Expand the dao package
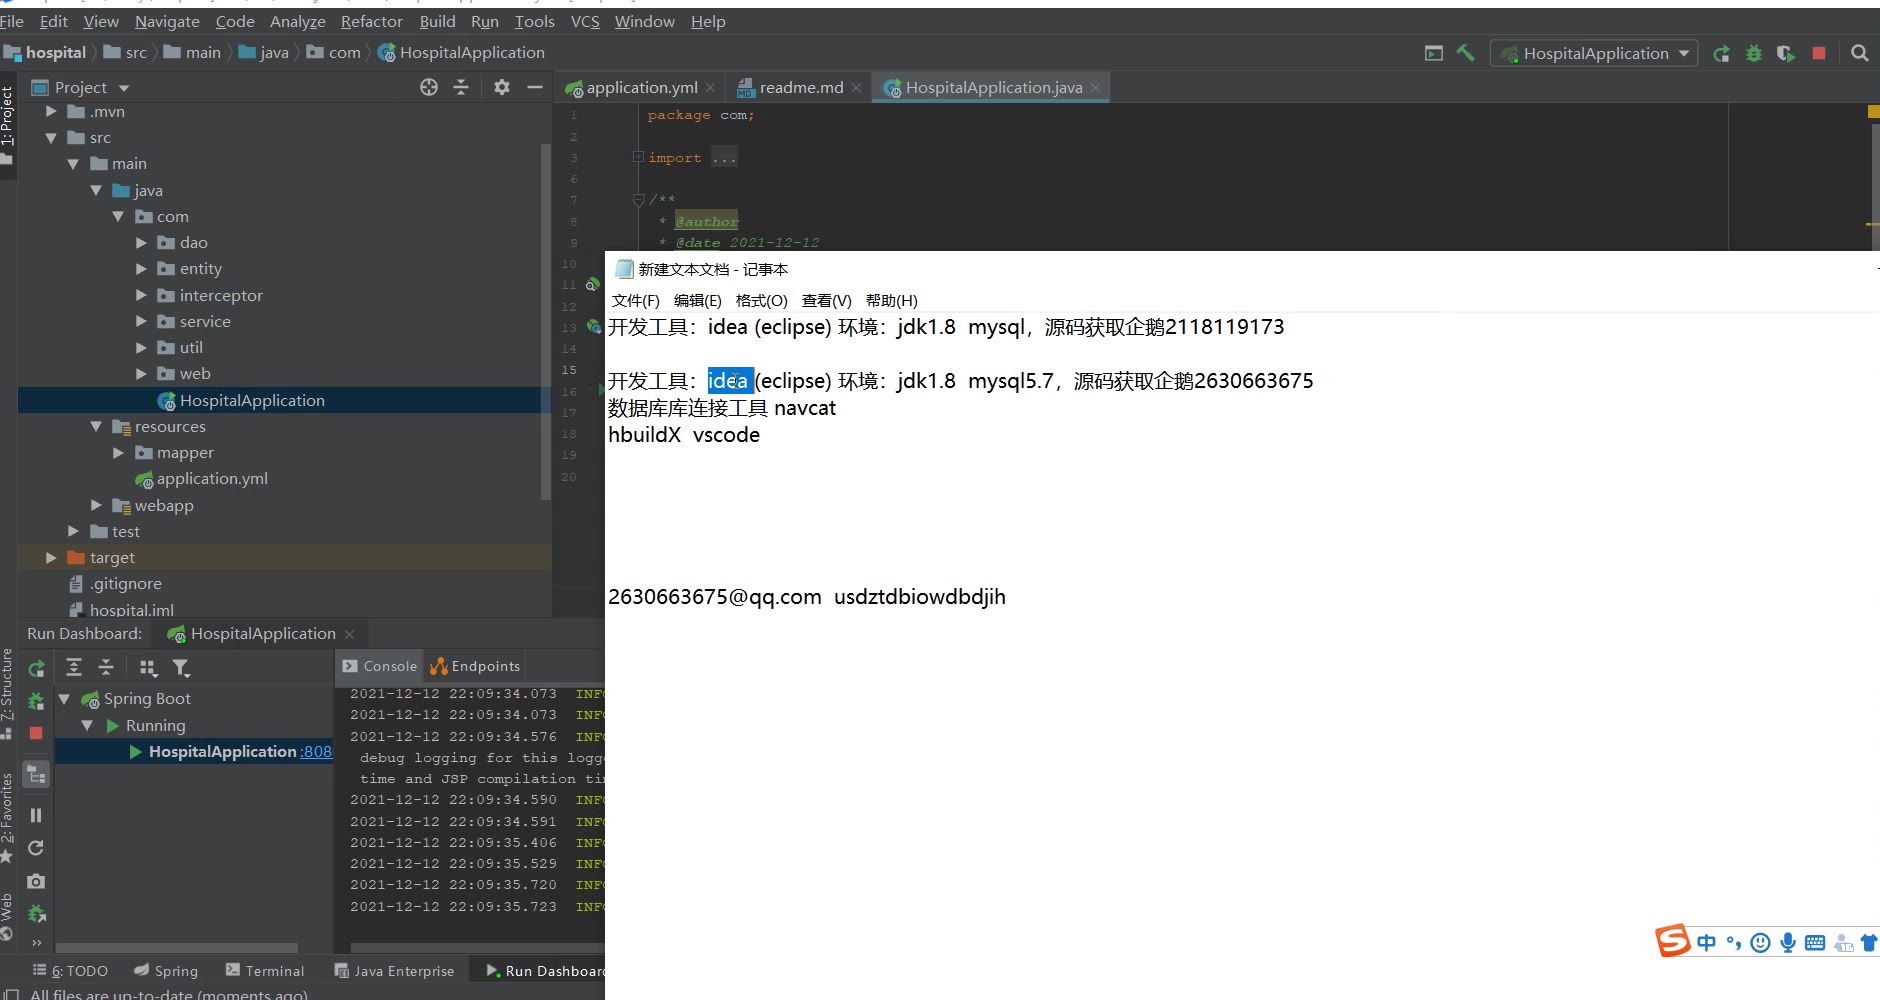1880x1000 pixels. [141, 242]
